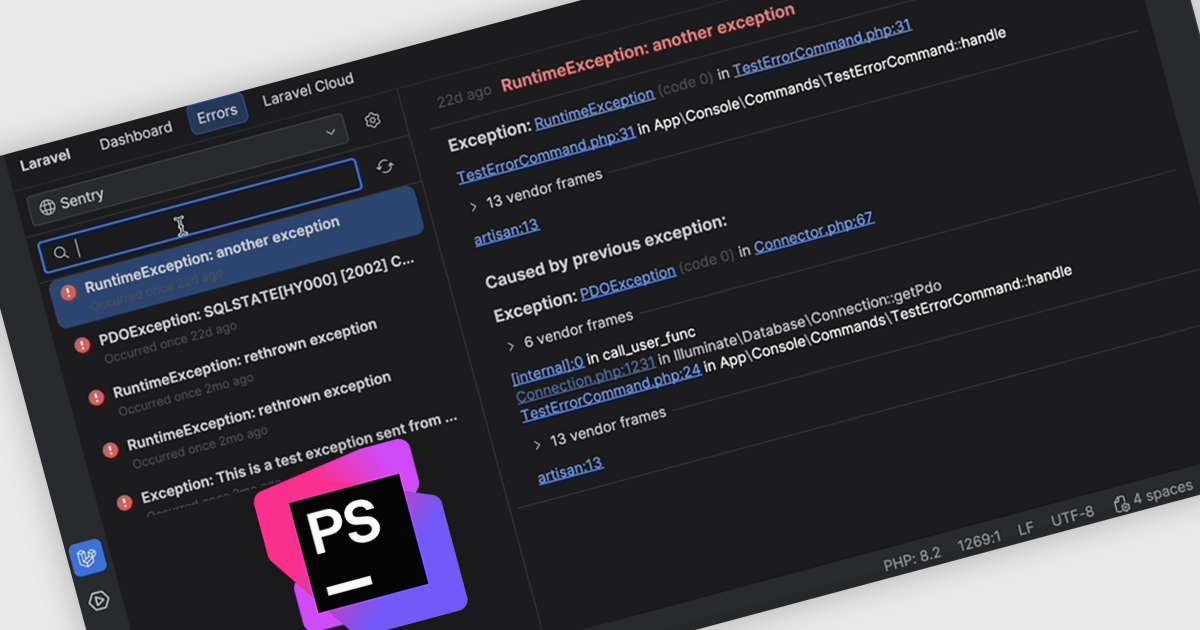Change LF line separator in status bar

pos(1026,527)
